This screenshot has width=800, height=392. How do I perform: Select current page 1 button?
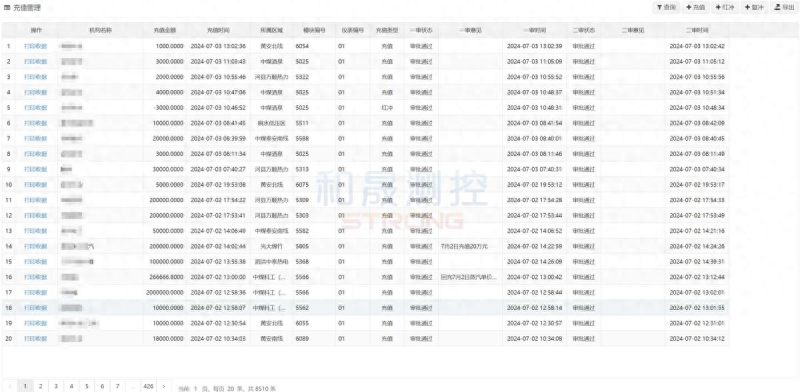coord(25,386)
